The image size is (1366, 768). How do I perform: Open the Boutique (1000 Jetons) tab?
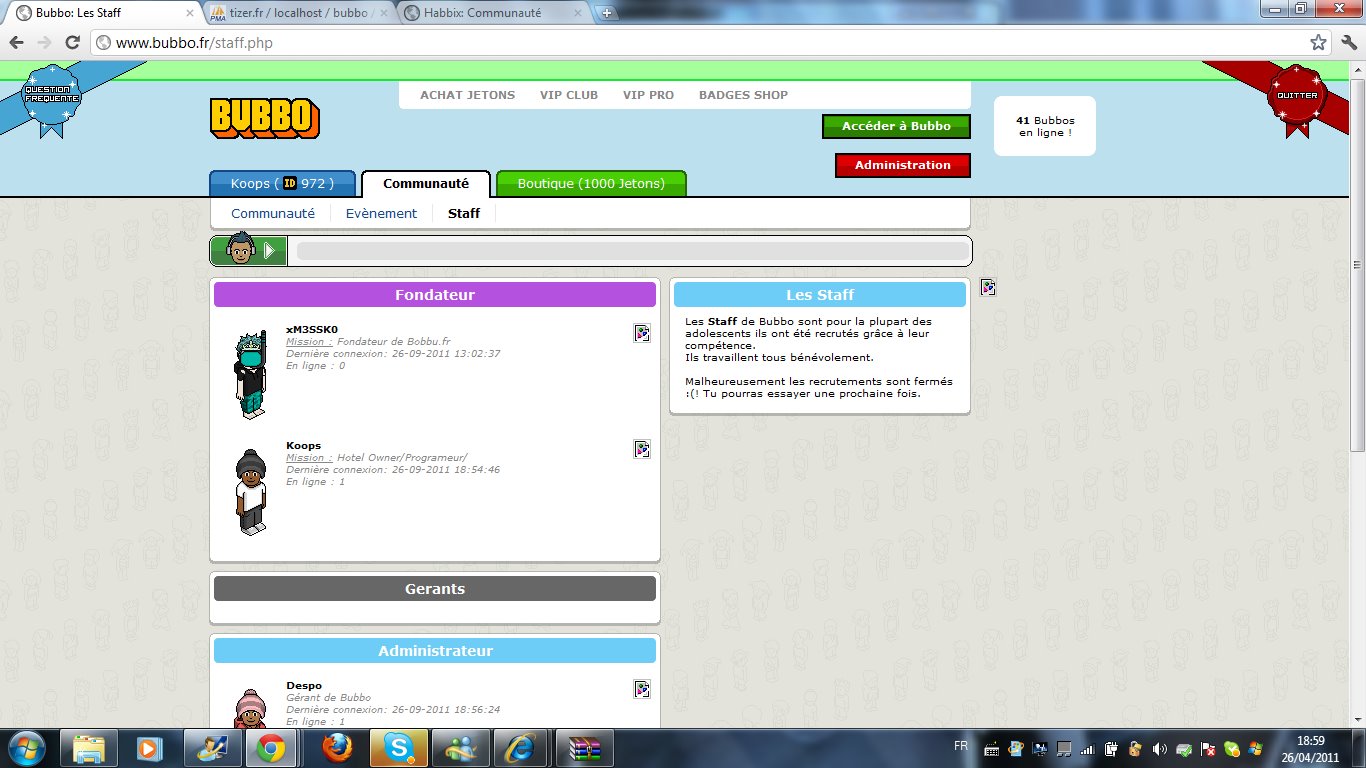(591, 184)
